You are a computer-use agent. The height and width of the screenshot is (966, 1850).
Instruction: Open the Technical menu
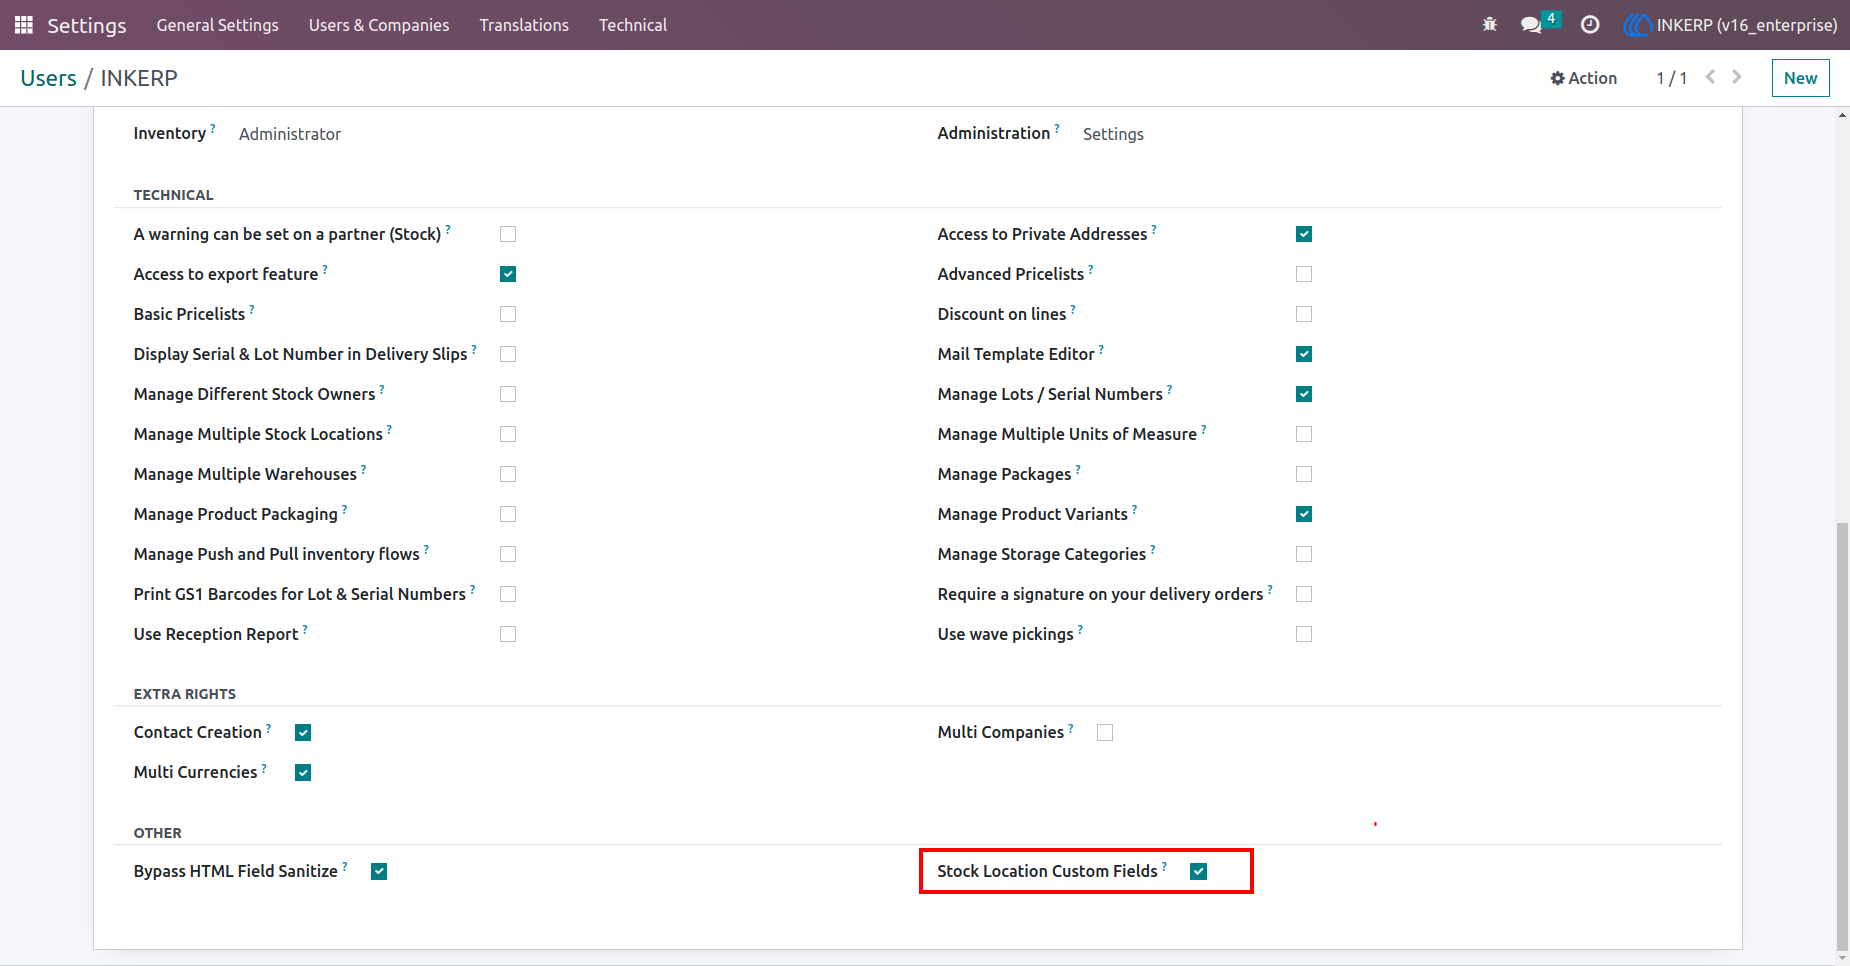tap(633, 25)
